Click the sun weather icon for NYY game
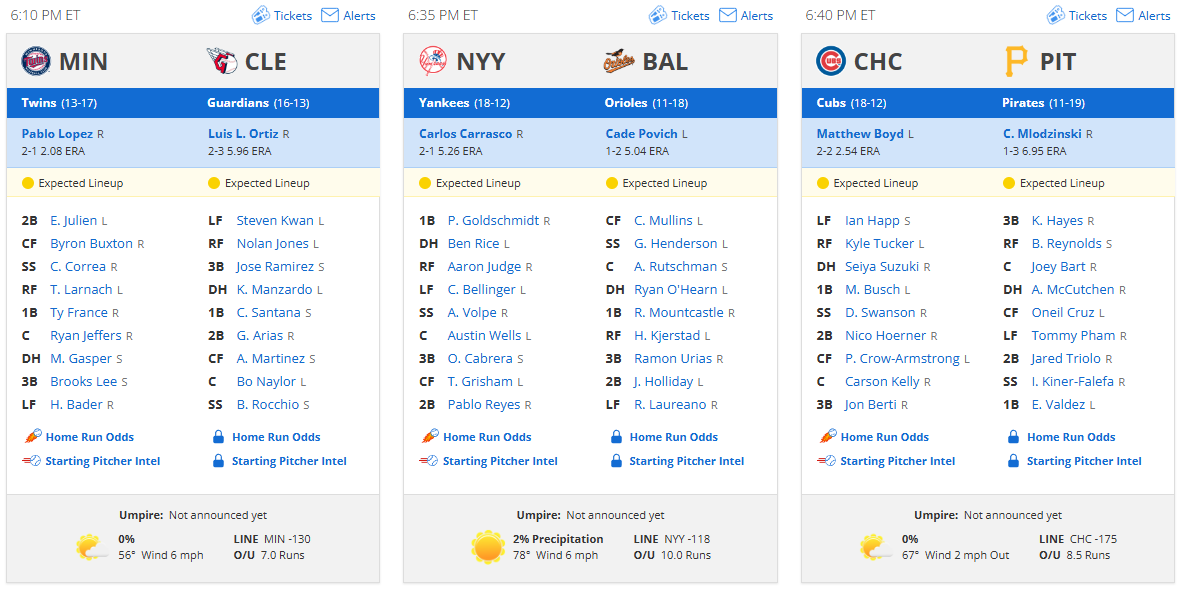Image resolution: width=1184 pixels, height=595 pixels. 488,547
